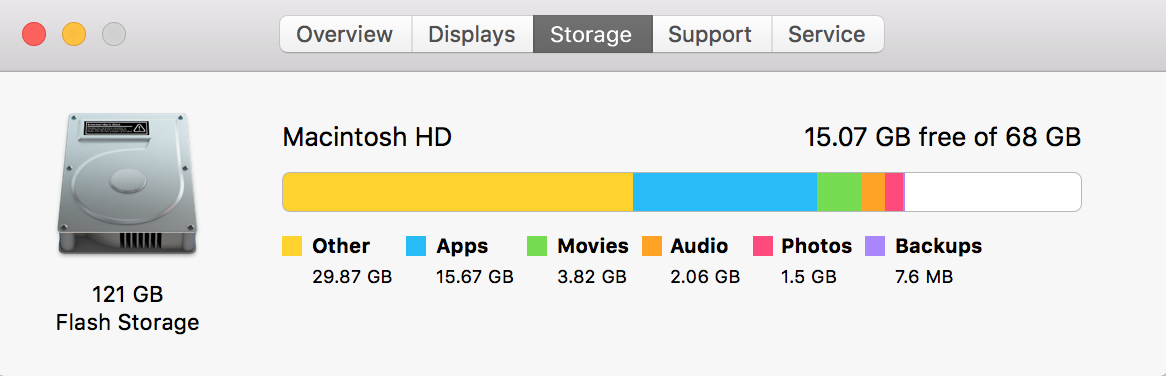Switch to the Overview tab
The image size is (1166, 376).
pyautogui.click(x=345, y=34)
